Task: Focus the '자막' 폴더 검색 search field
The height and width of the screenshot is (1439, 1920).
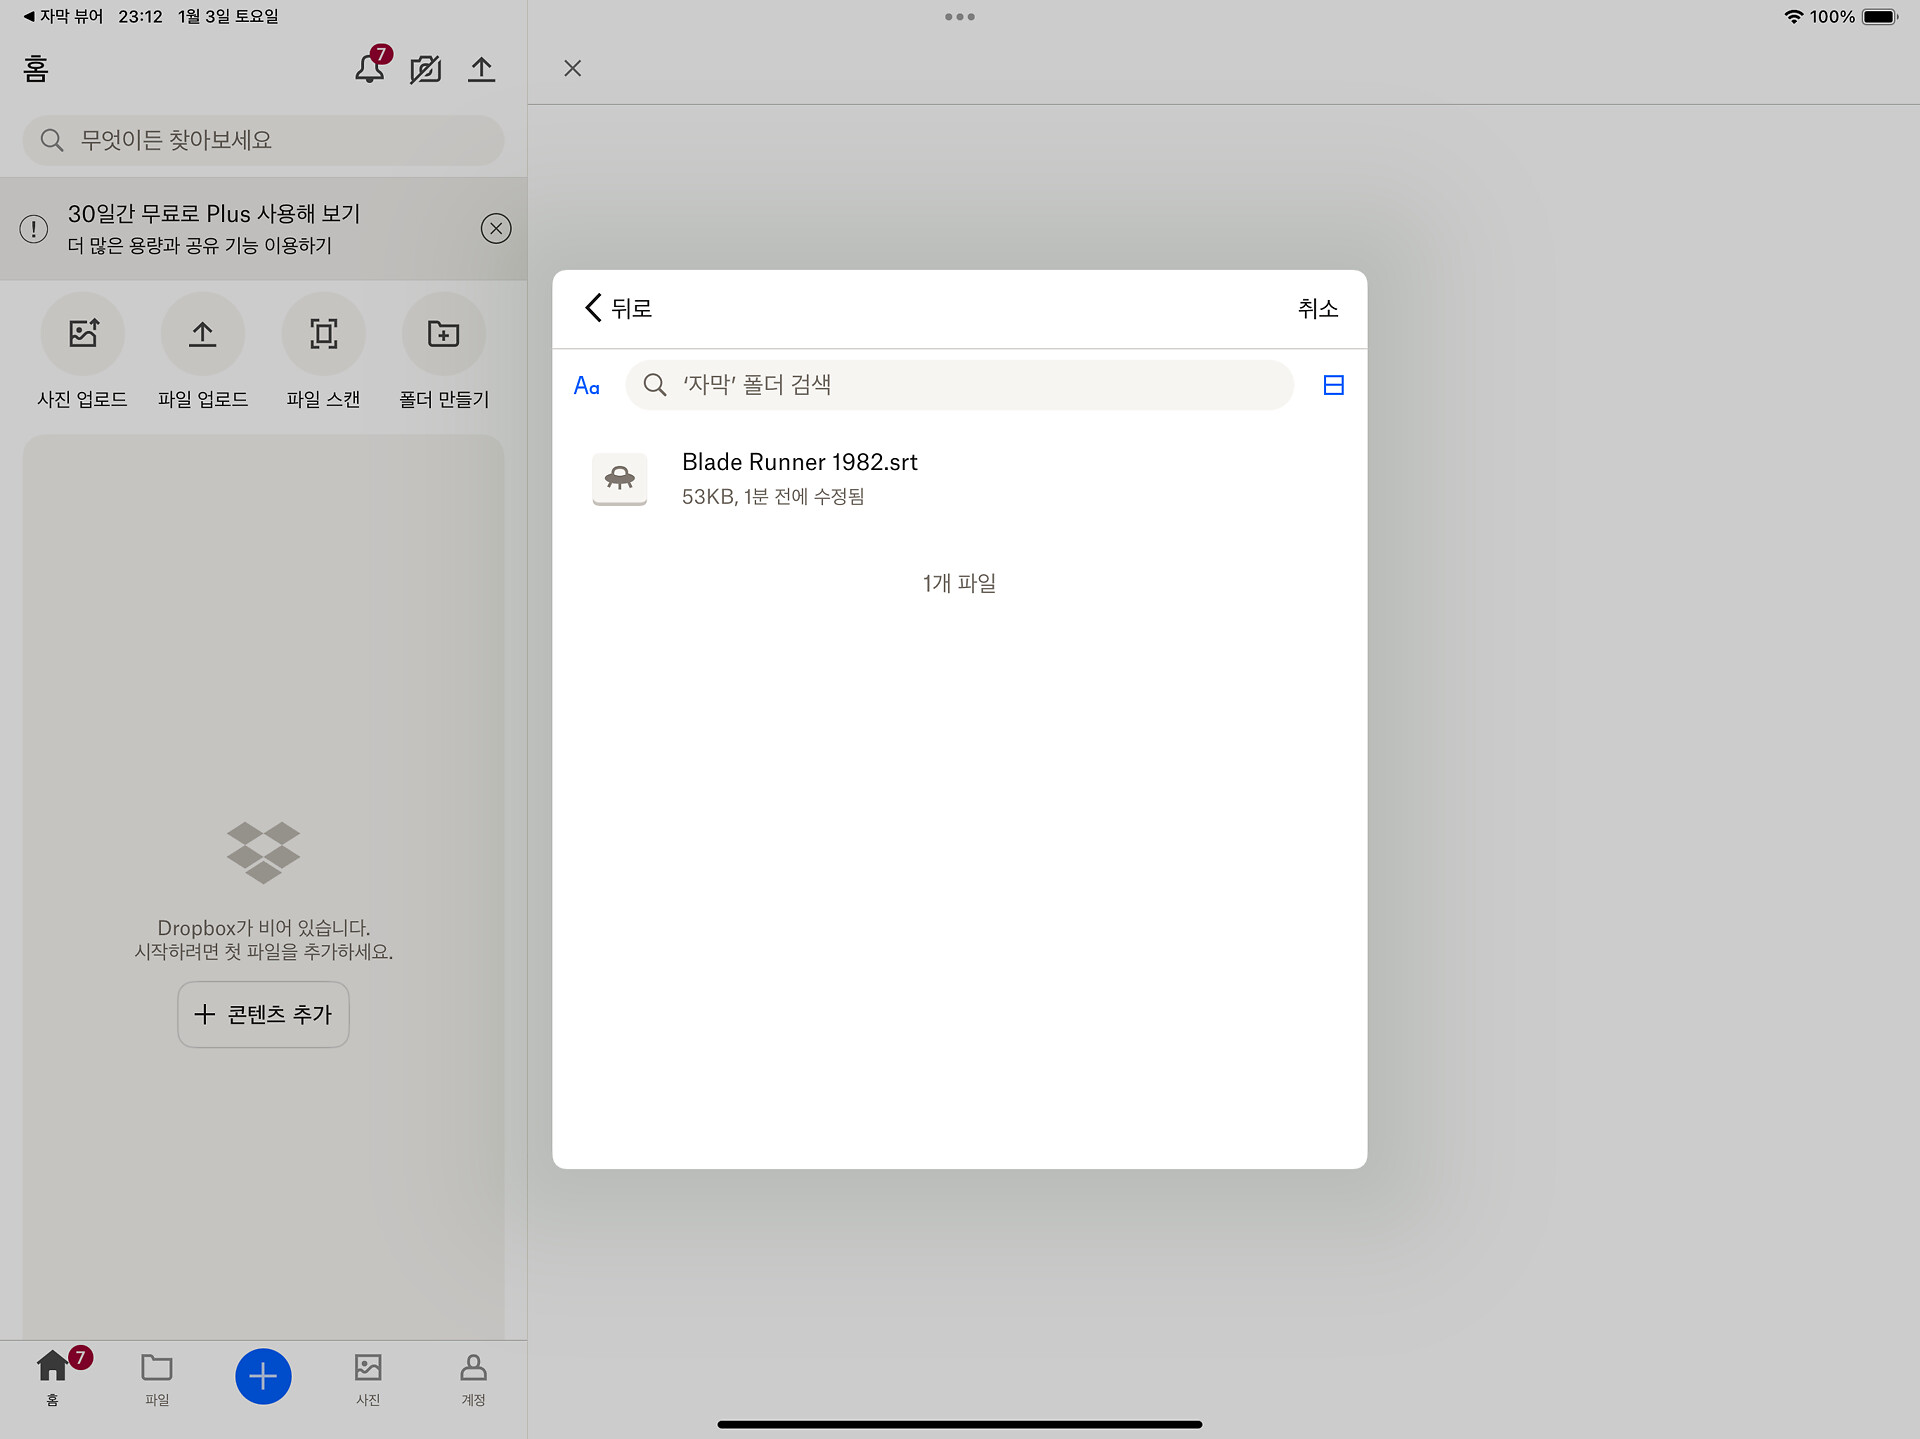Action: pos(958,385)
